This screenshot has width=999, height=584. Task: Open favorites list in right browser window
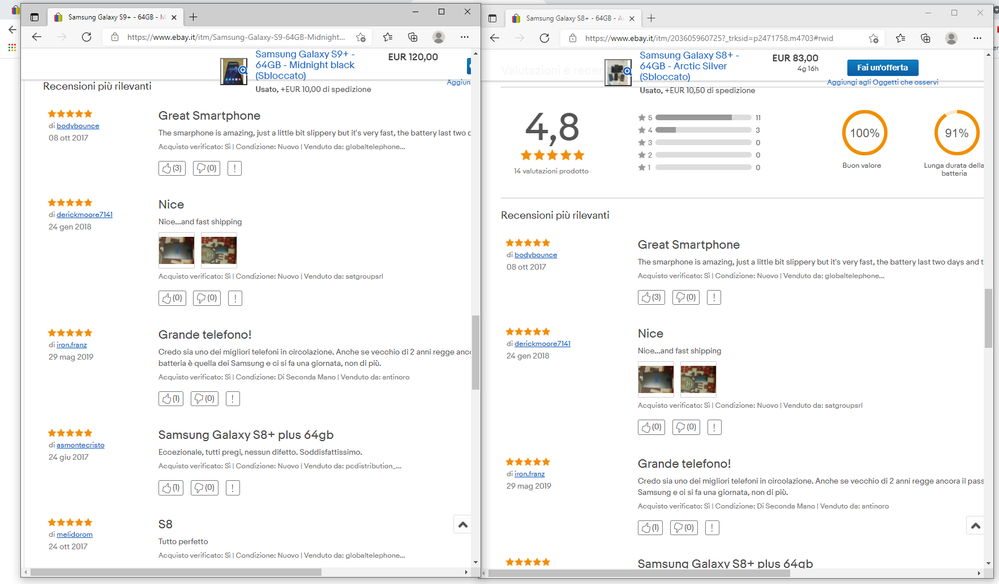(900, 38)
